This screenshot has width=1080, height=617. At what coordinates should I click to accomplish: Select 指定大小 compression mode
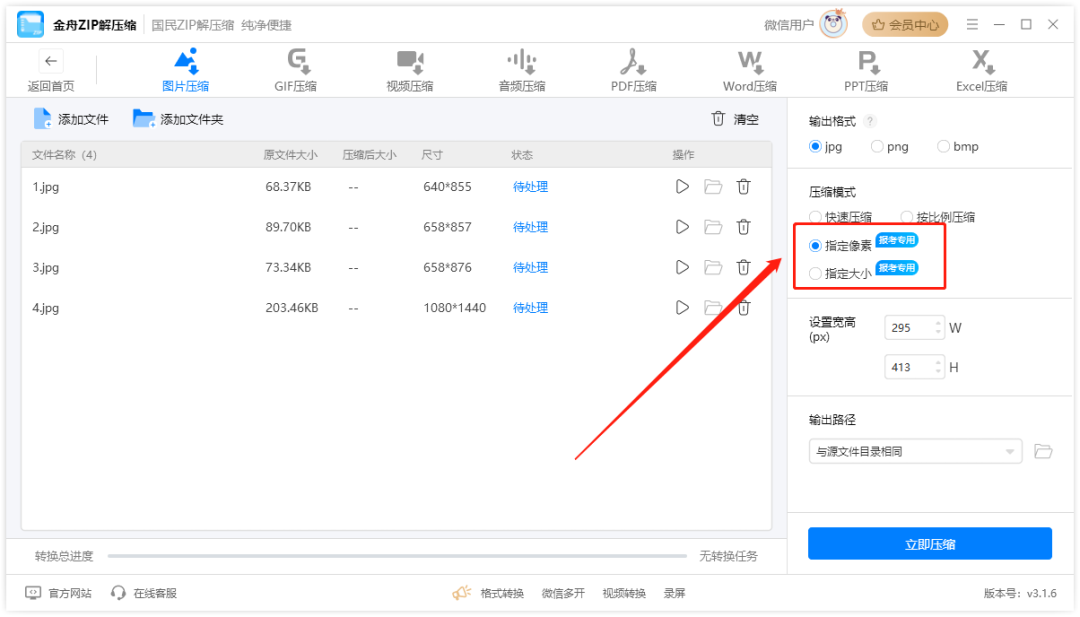click(x=816, y=274)
